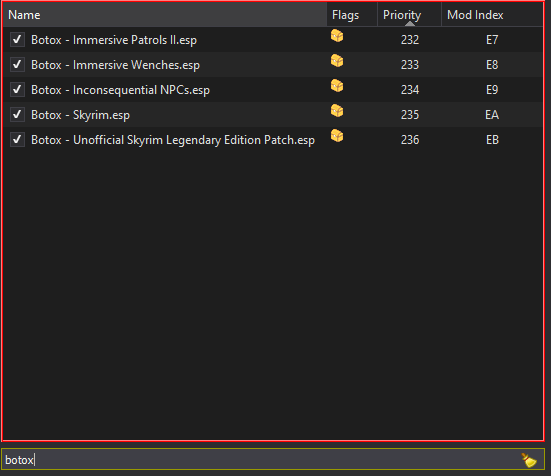
Task: Click mod index EB
Action: (492, 140)
